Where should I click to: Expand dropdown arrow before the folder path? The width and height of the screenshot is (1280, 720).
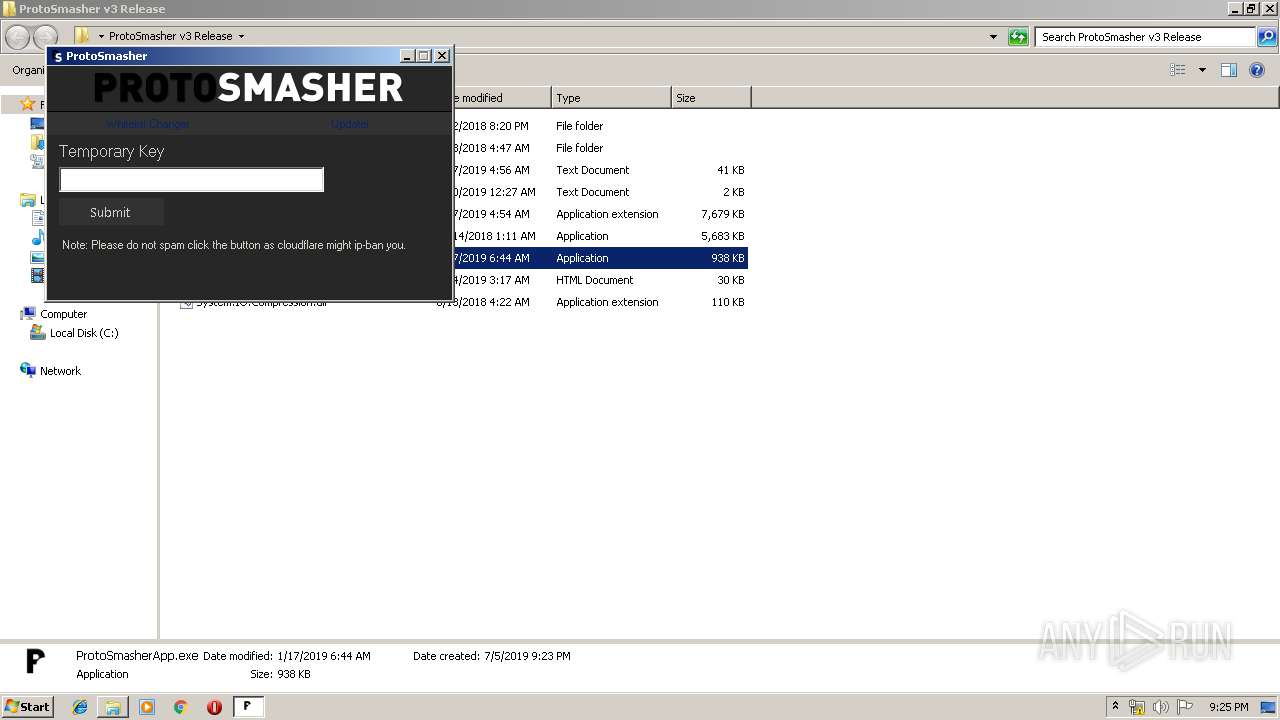101,36
